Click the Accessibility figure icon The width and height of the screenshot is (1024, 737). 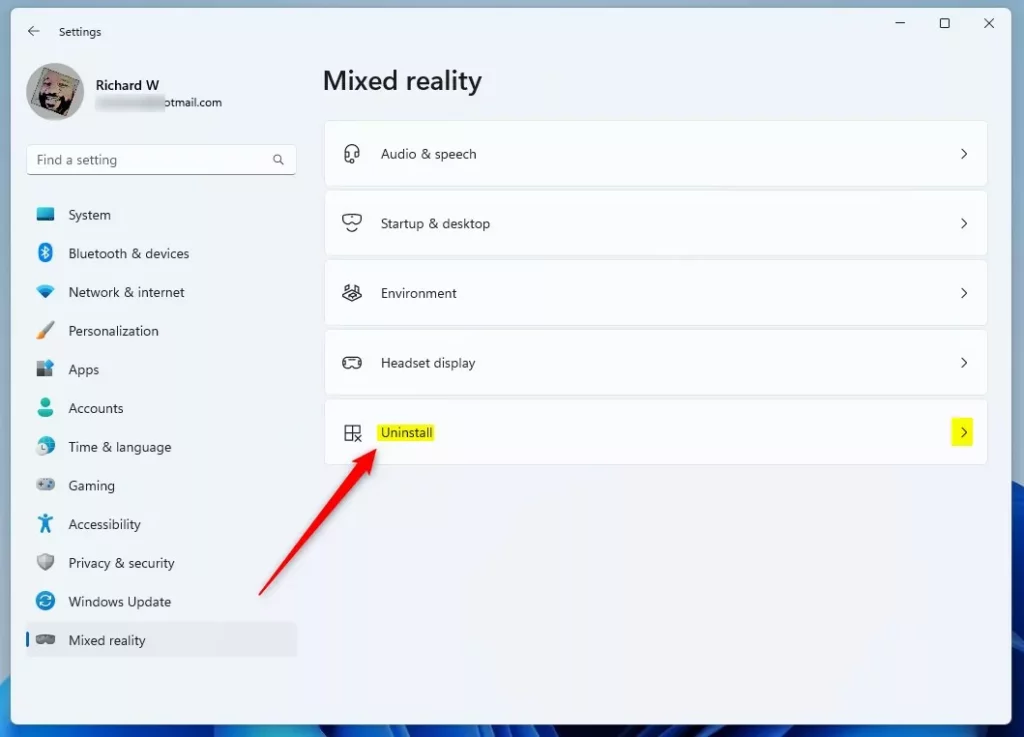coord(45,524)
